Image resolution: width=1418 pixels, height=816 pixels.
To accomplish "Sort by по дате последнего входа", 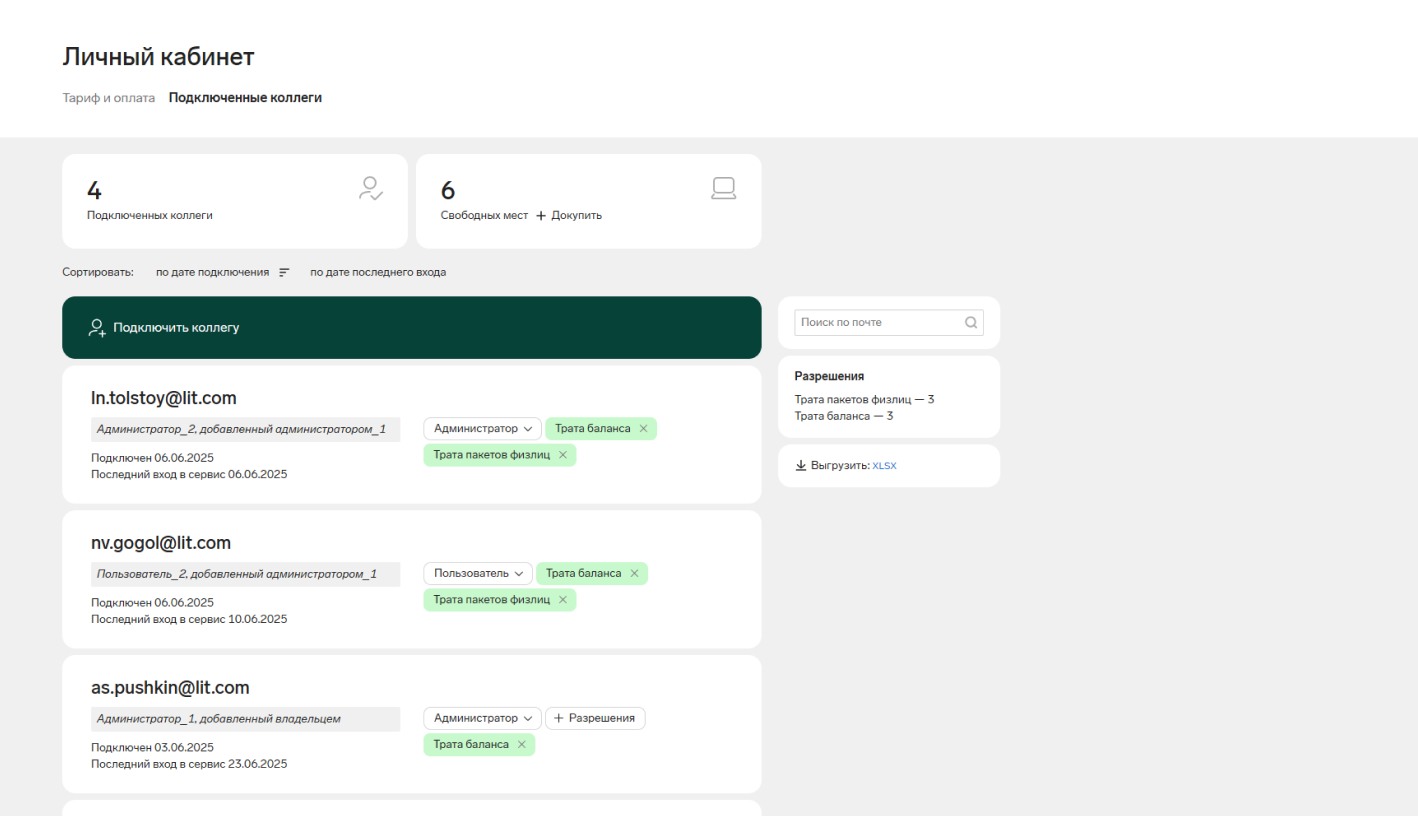I will 378,272.
